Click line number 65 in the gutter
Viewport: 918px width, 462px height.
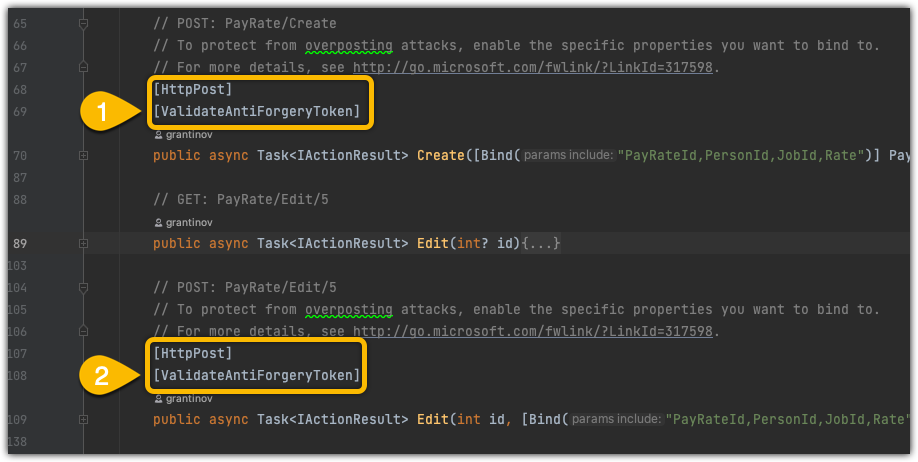(20, 24)
